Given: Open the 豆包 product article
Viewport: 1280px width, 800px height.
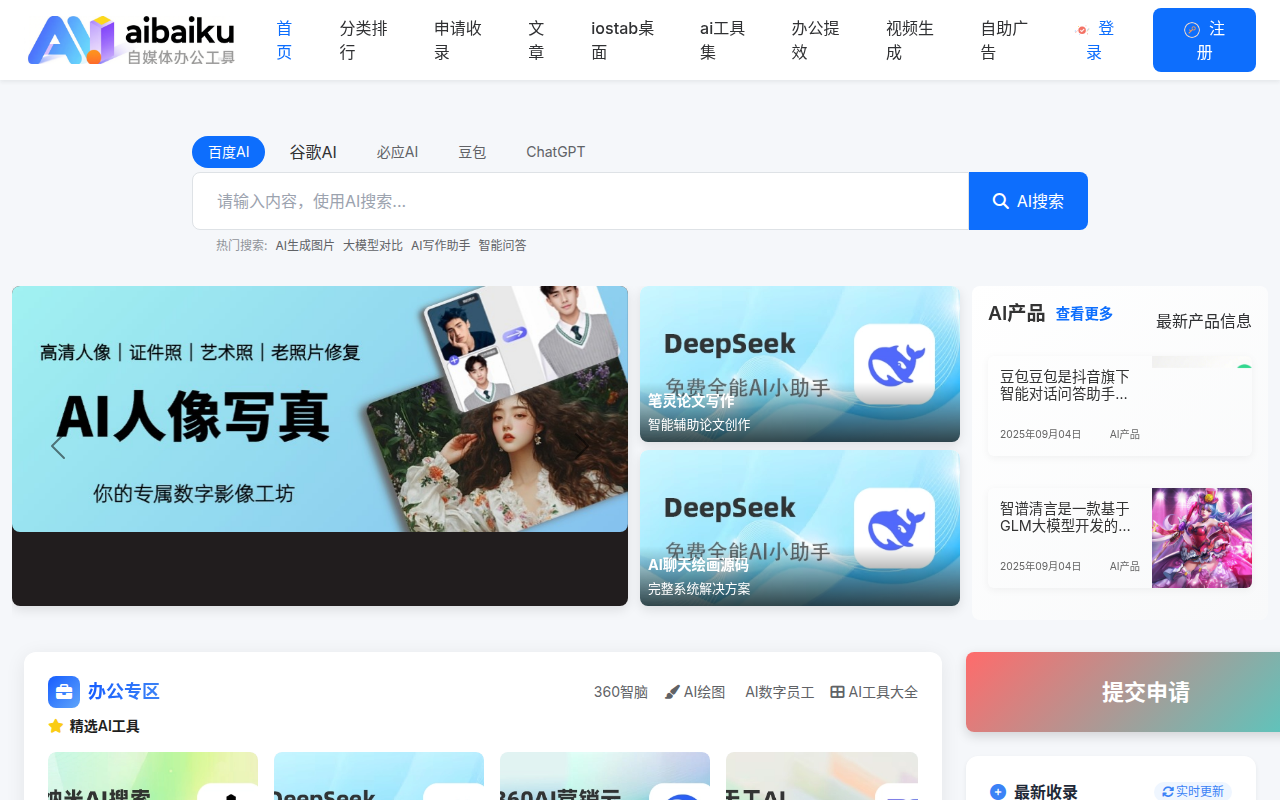Looking at the screenshot, I should (x=1120, y=406).
